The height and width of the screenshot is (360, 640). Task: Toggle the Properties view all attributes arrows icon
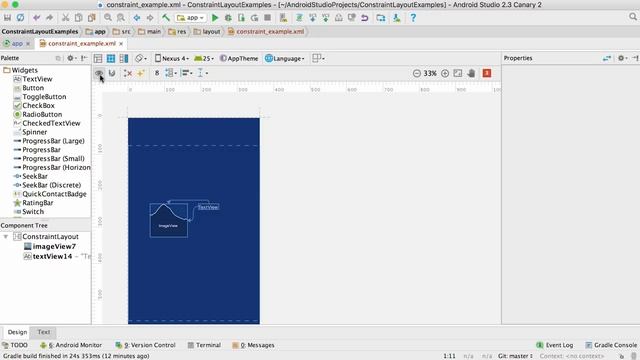607,58
